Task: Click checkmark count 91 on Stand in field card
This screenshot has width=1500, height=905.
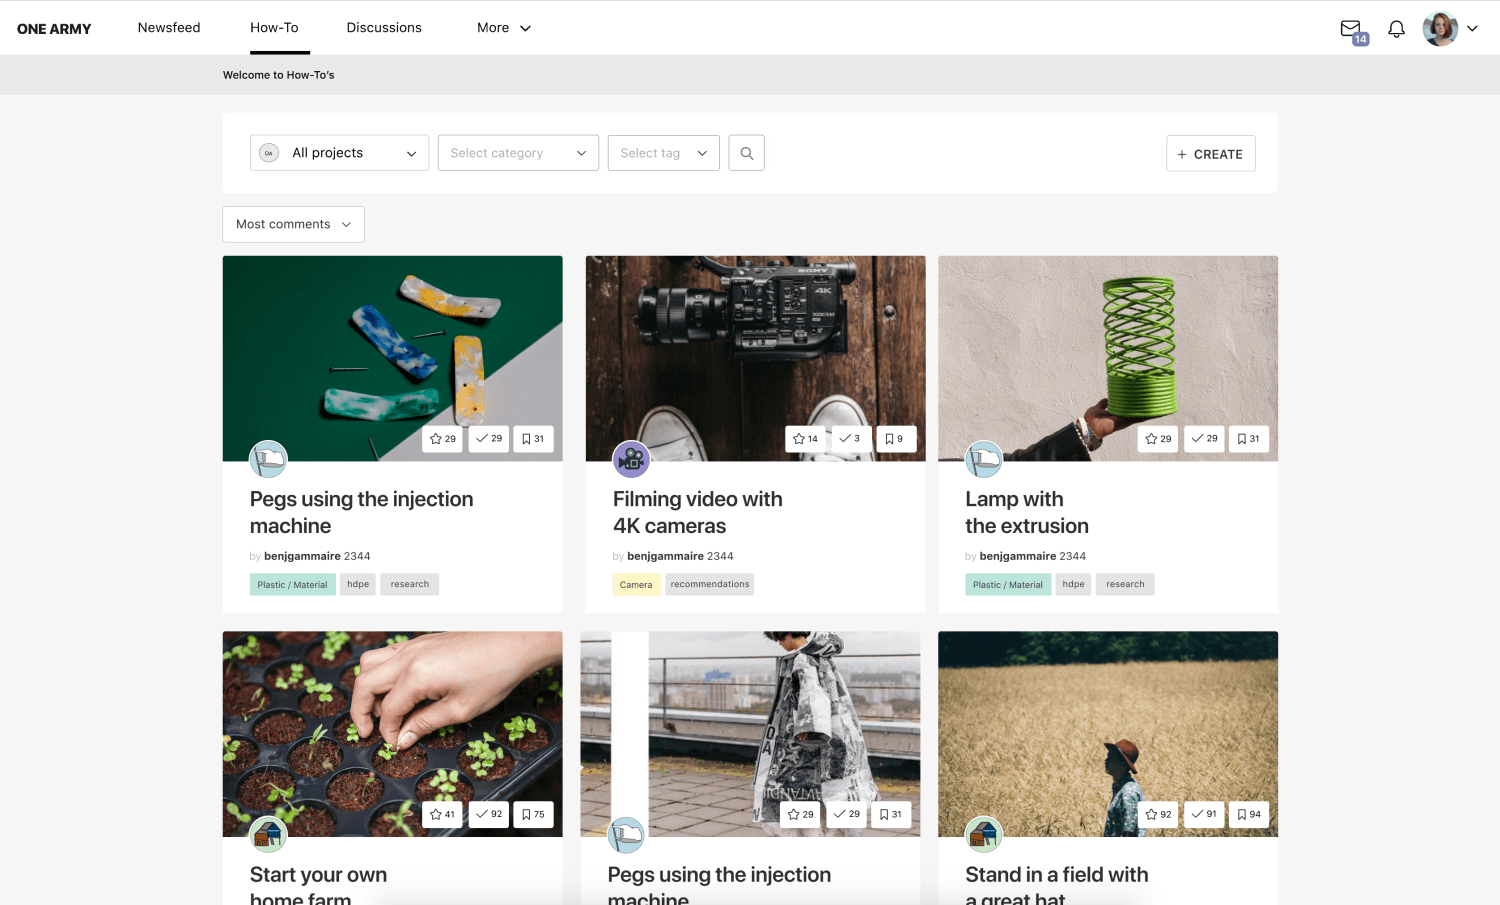Action: click(1204, 815)
